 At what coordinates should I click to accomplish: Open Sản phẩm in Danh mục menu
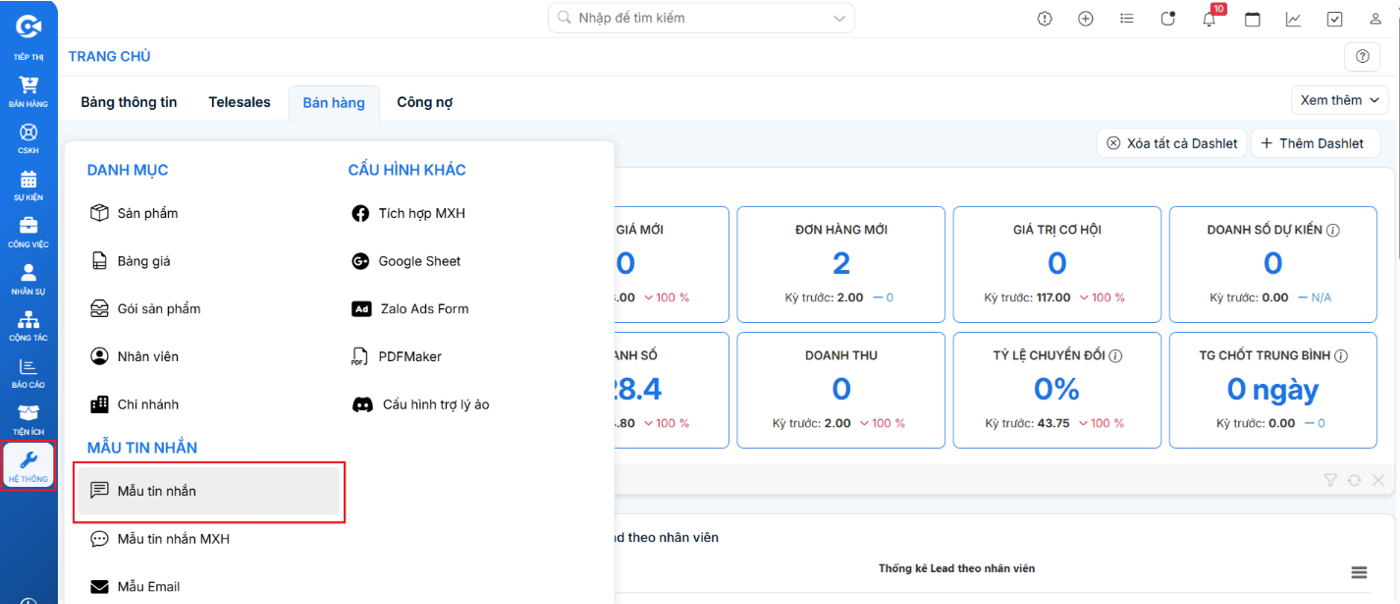pyautogui.click(x=134, y=213)
